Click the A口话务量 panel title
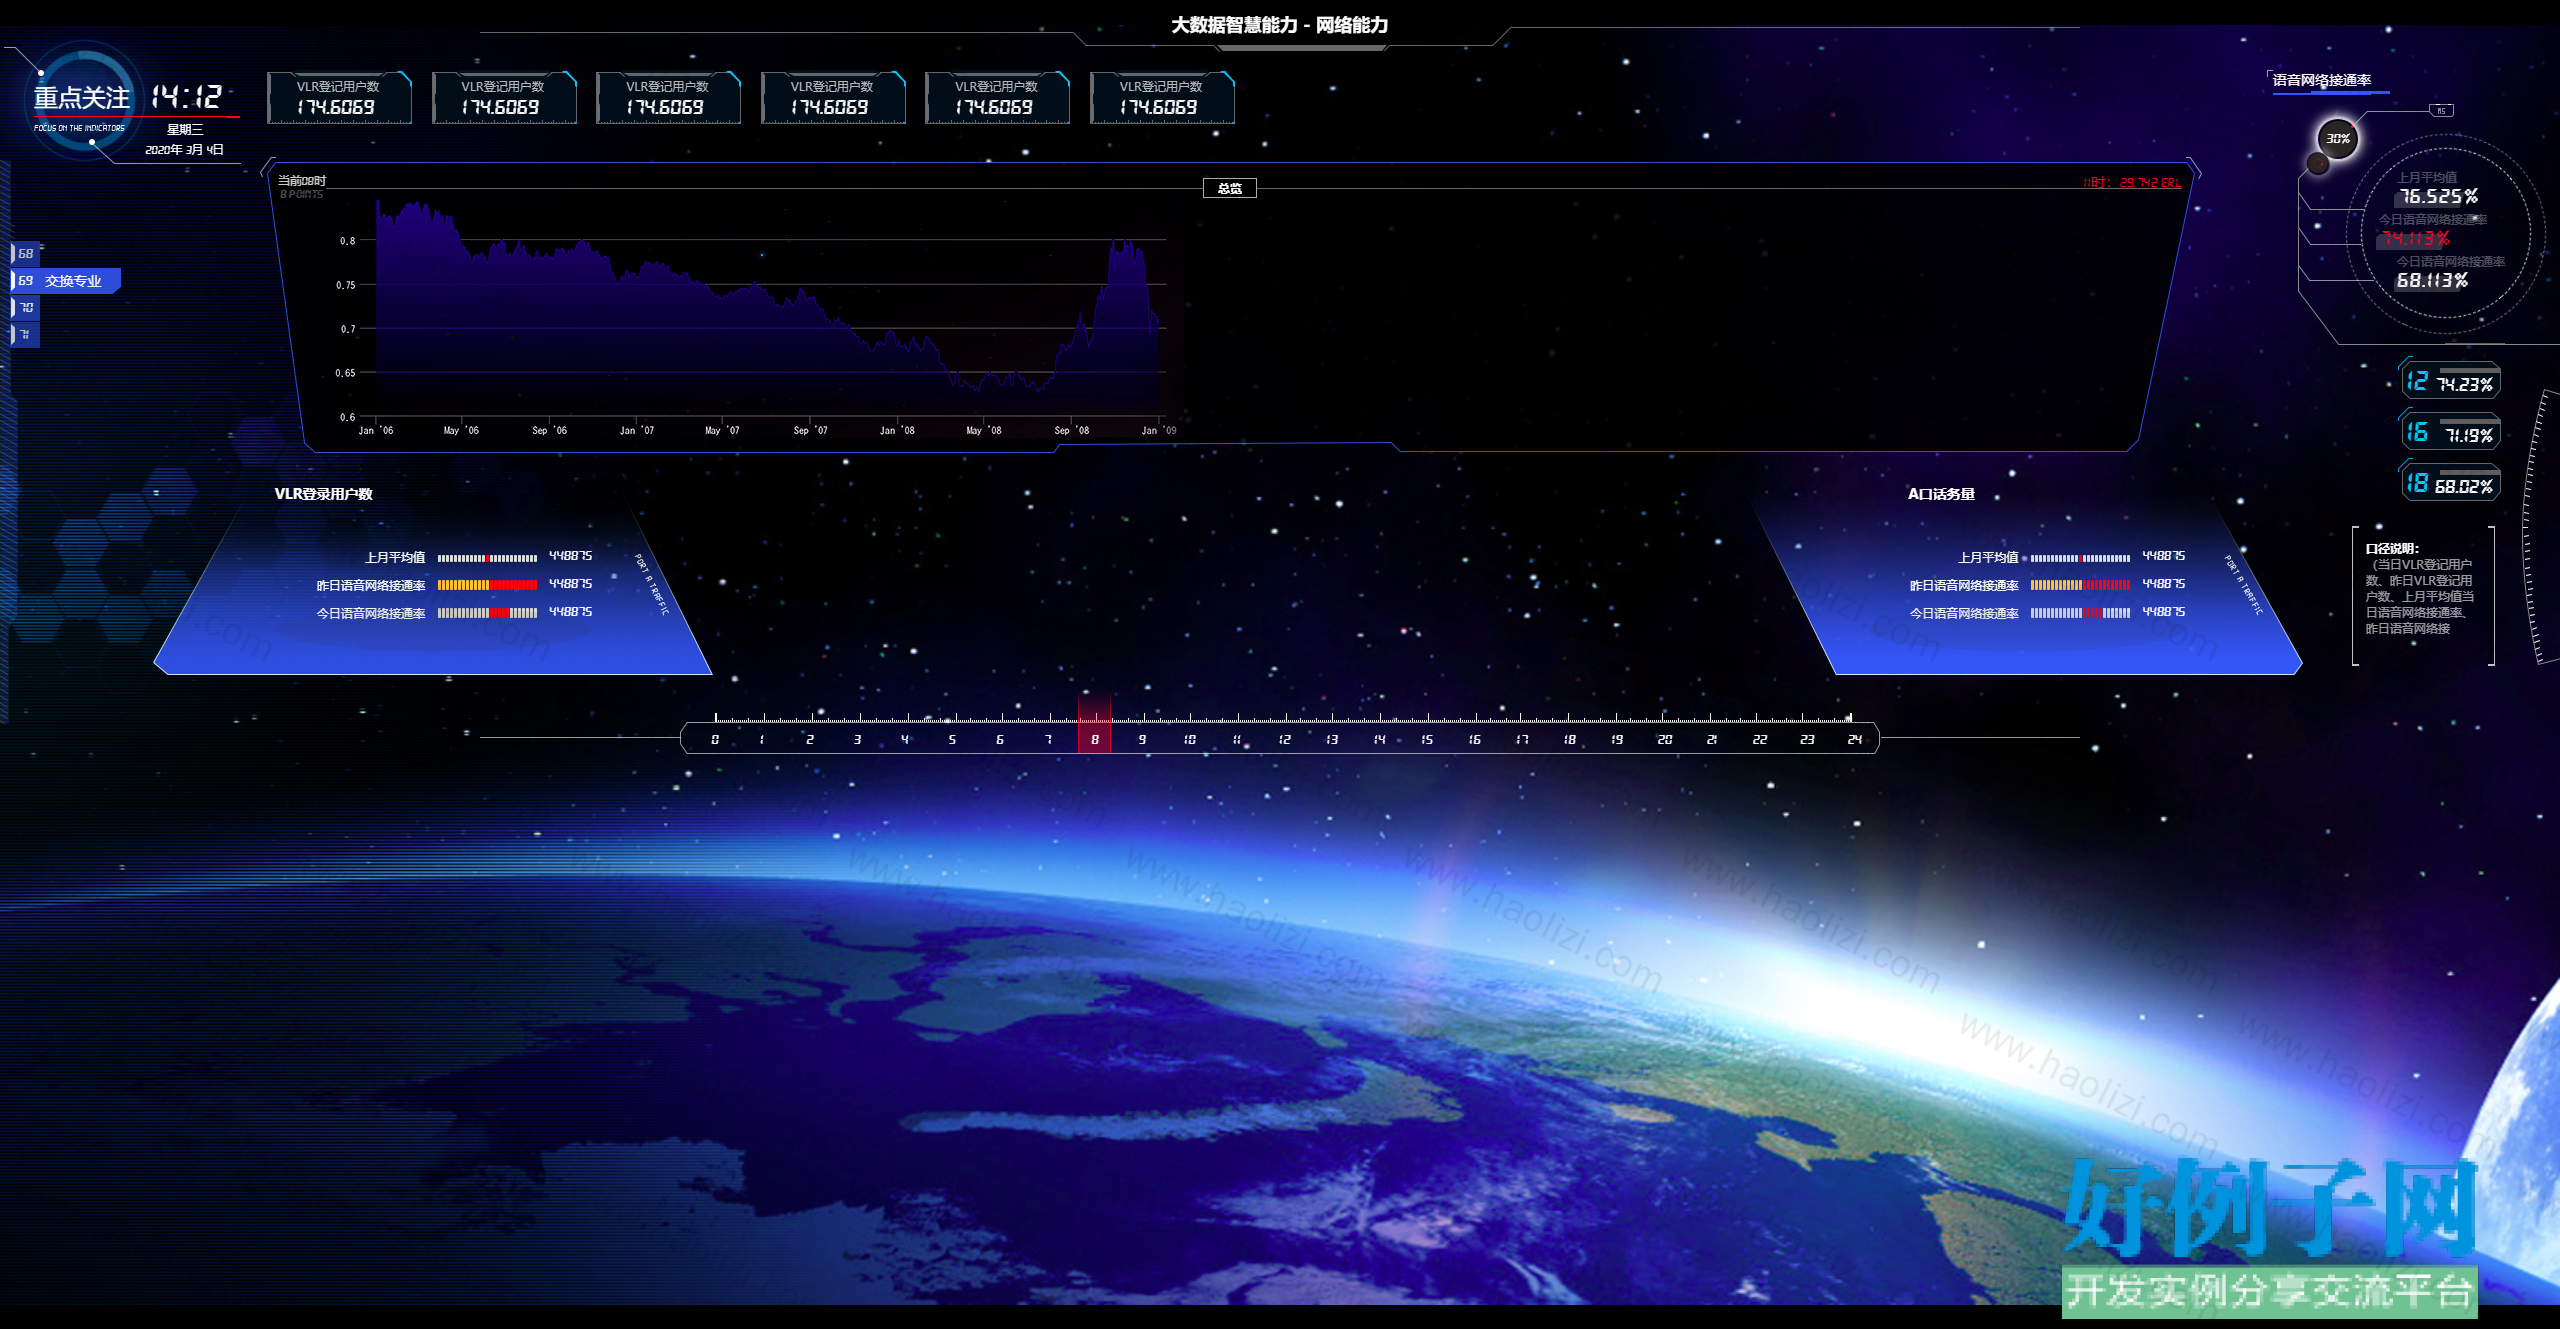This screenshot has height=1329, width=2560. point(1941,494)
